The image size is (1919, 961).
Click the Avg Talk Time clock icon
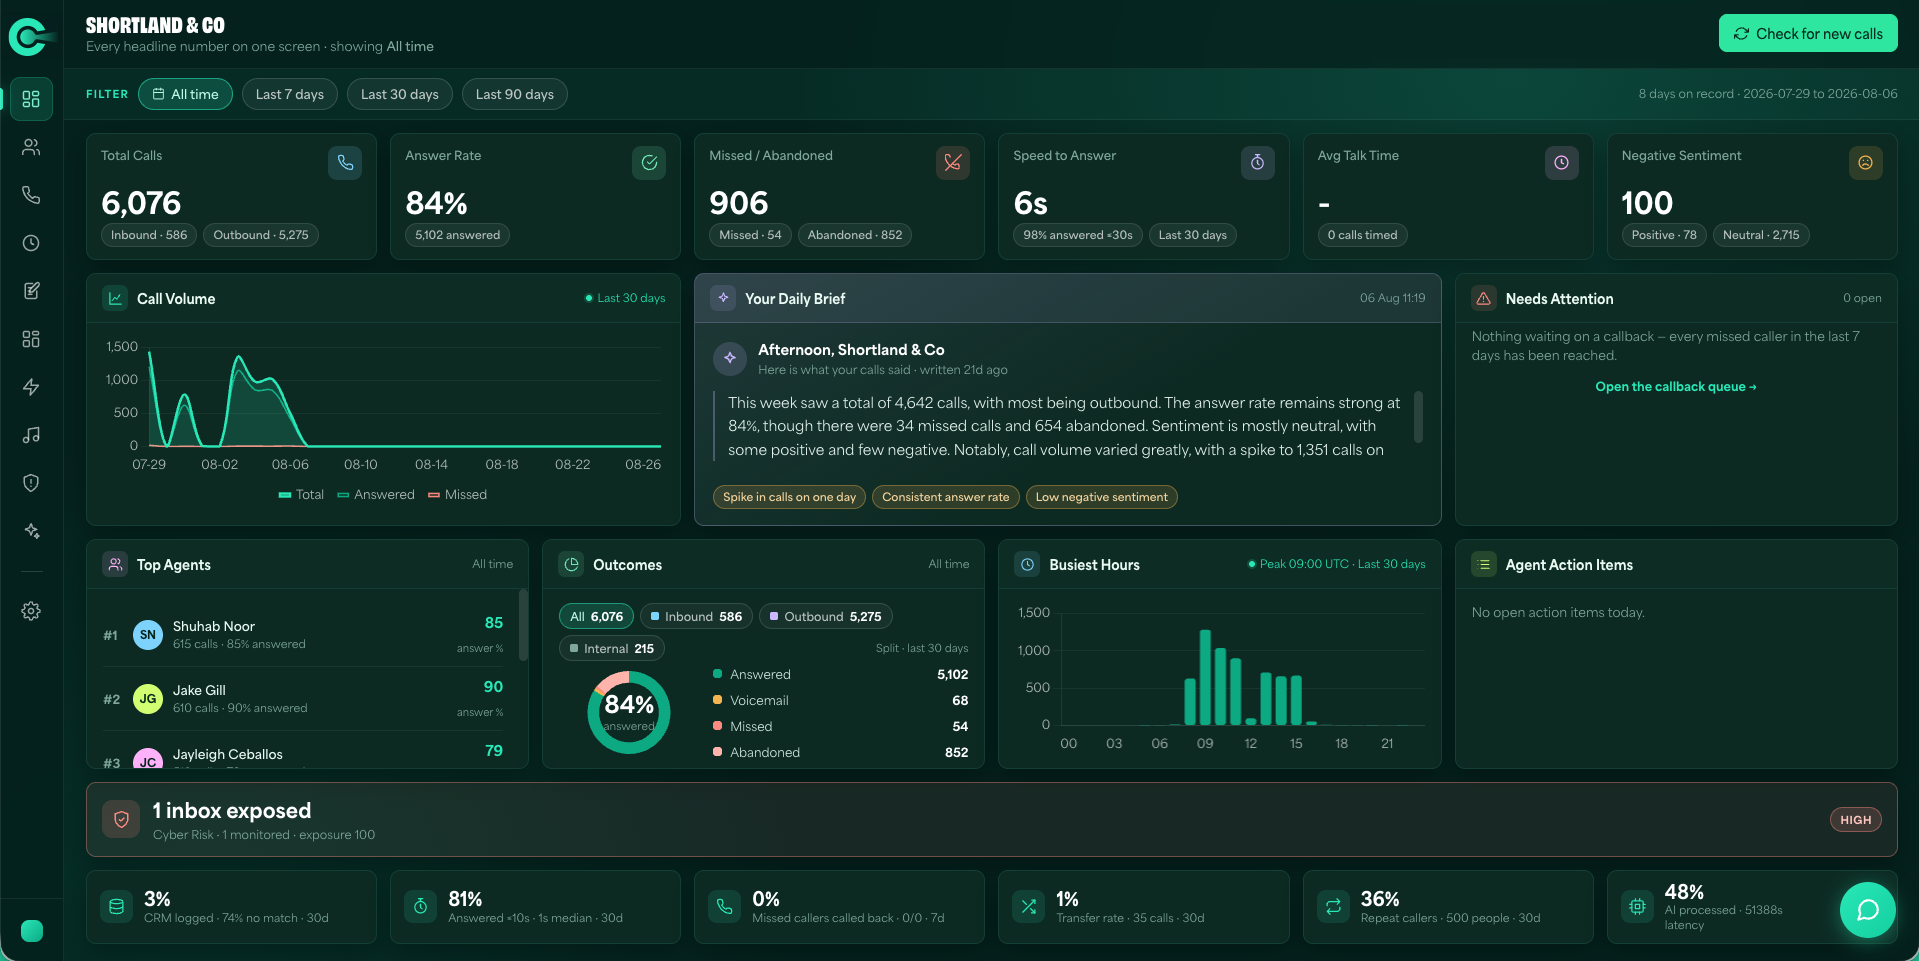[x=1561, y=163]
